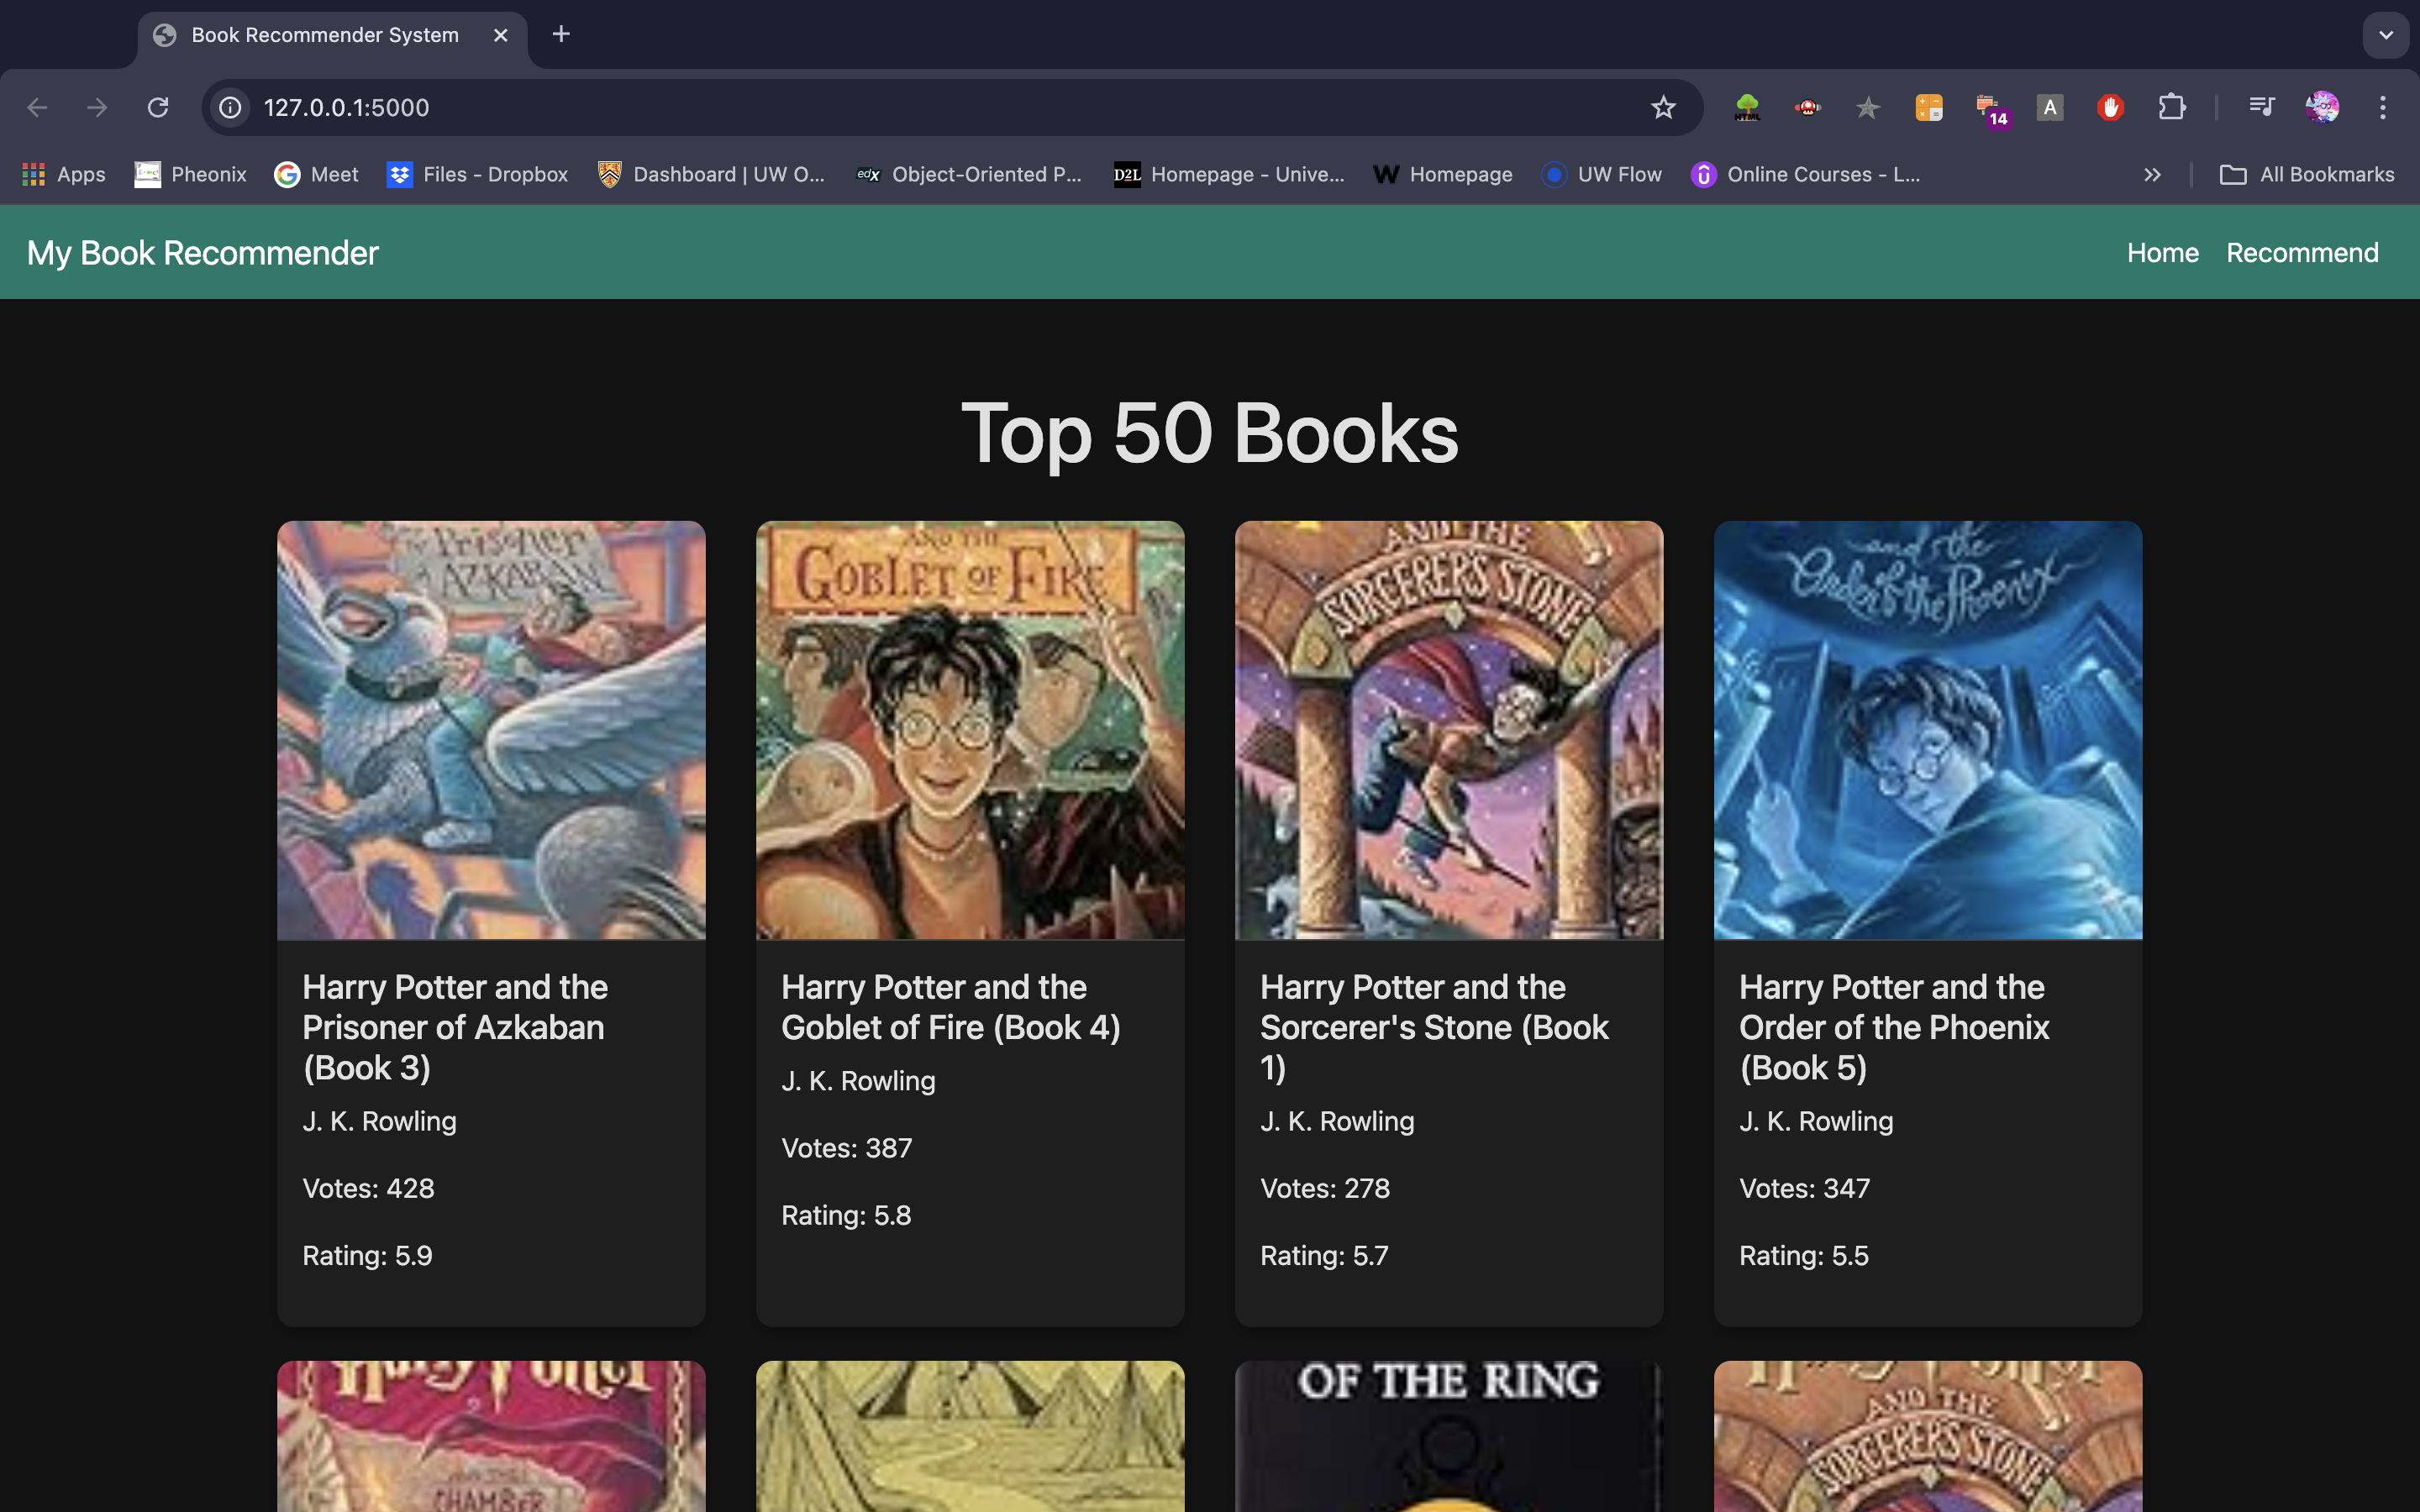Image resolution: width=2420 pixels, height=1512 pixels.
Task: Click the My Book Recommender brand link
Action: click(203, 253)
